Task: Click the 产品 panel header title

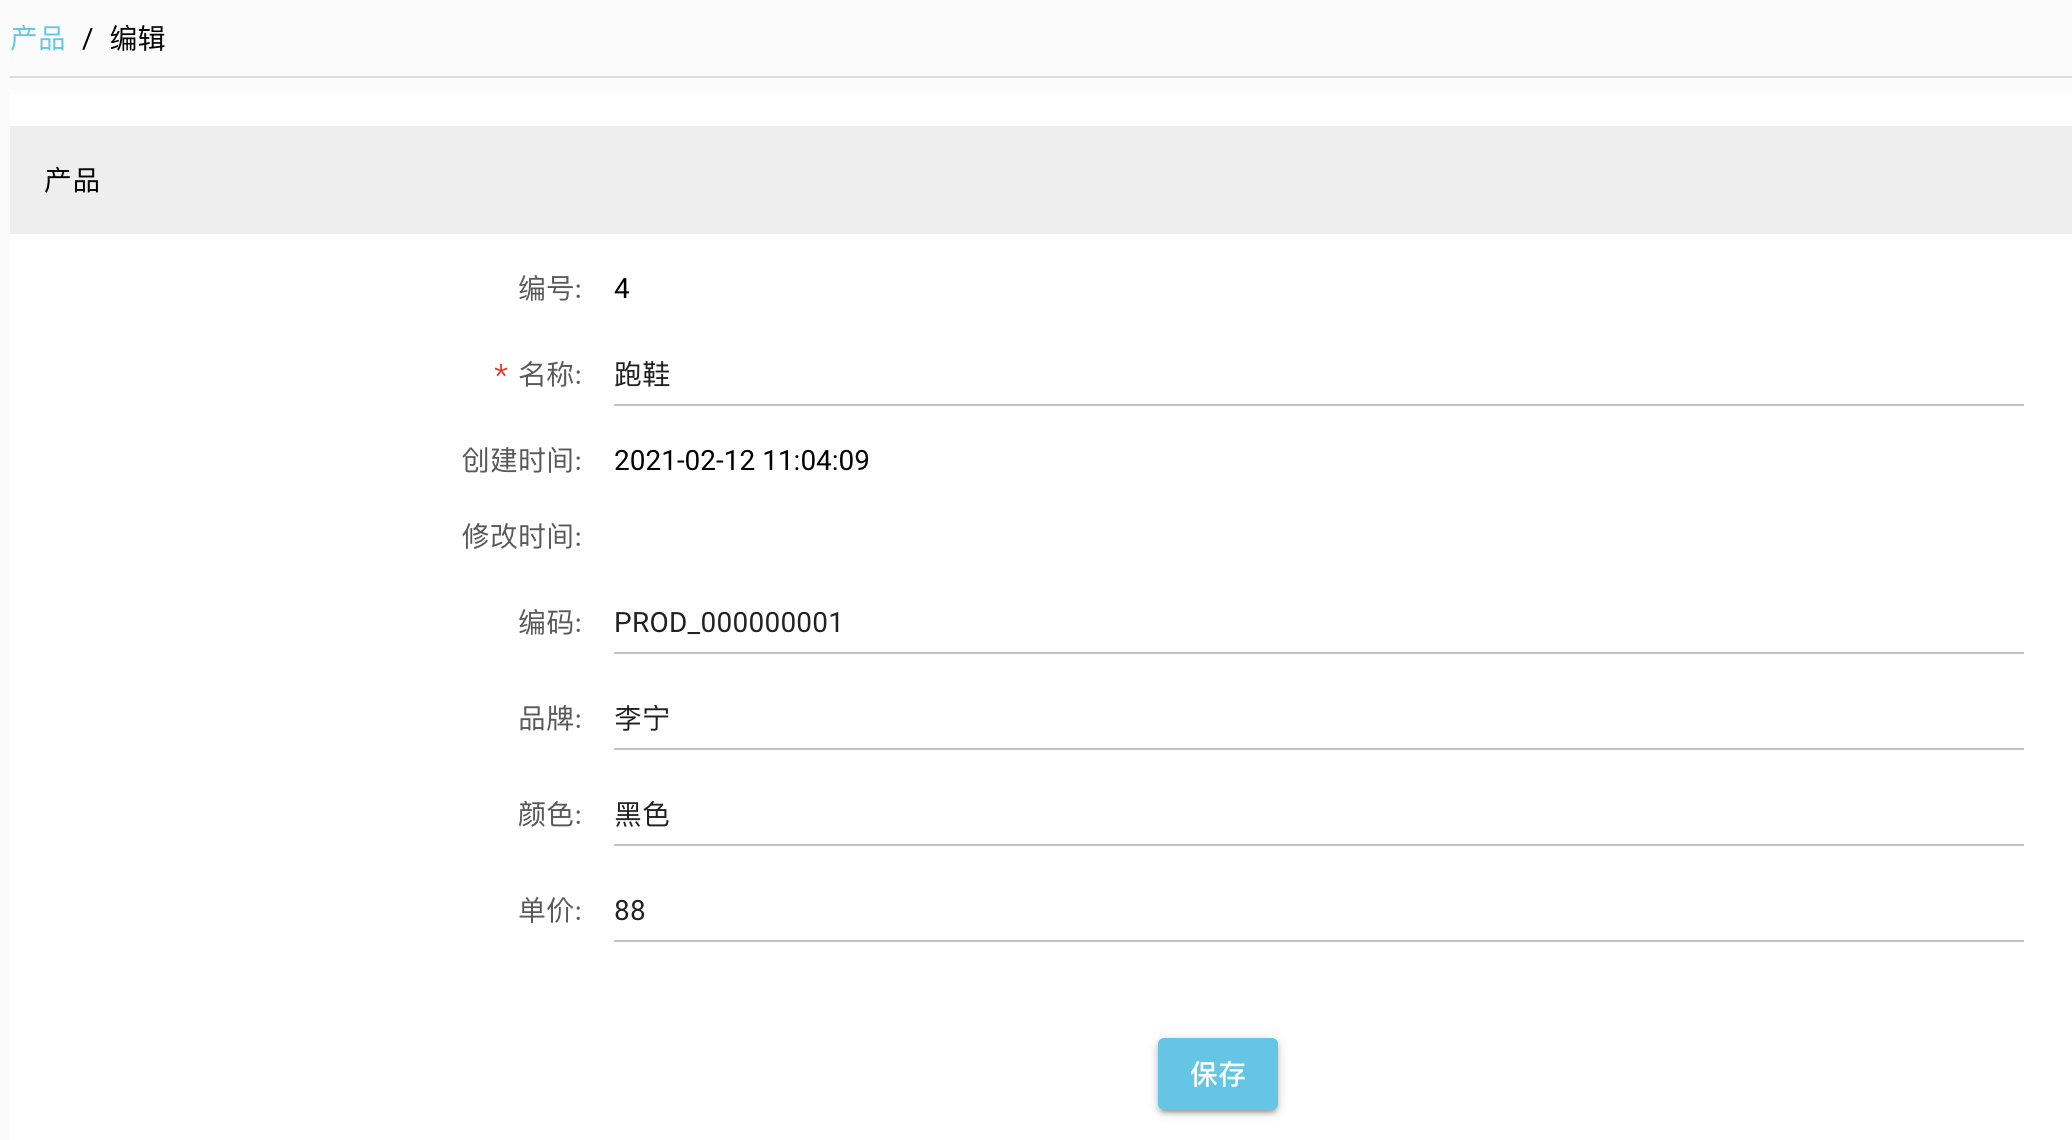Action: pyautogui.click(x=72, y=181)
